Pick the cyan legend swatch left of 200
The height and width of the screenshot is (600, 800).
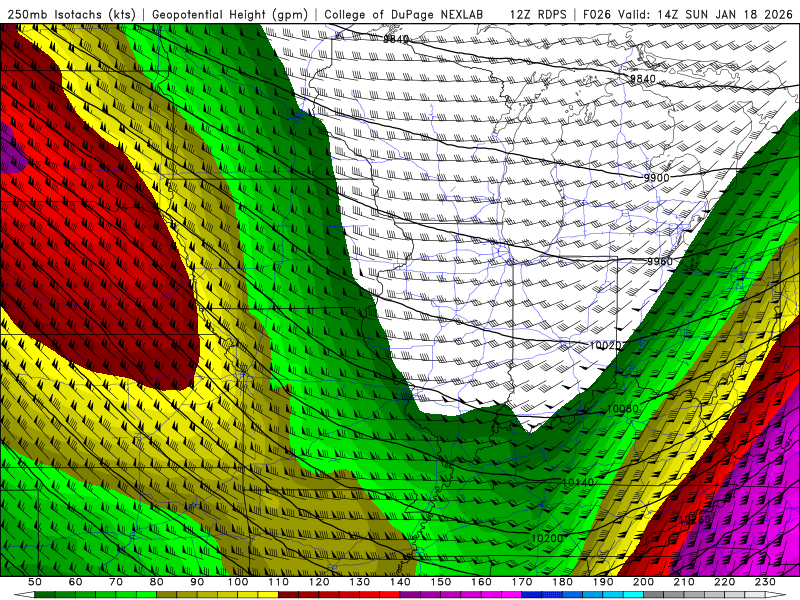(633, 595)
